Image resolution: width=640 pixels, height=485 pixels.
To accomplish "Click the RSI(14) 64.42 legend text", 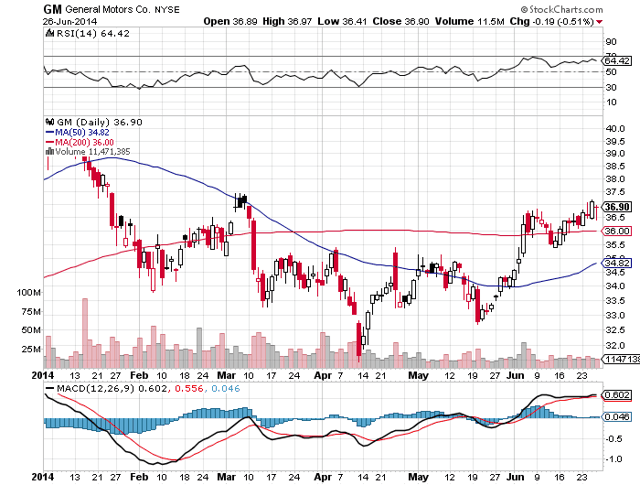I will click(x=93, y=33).
